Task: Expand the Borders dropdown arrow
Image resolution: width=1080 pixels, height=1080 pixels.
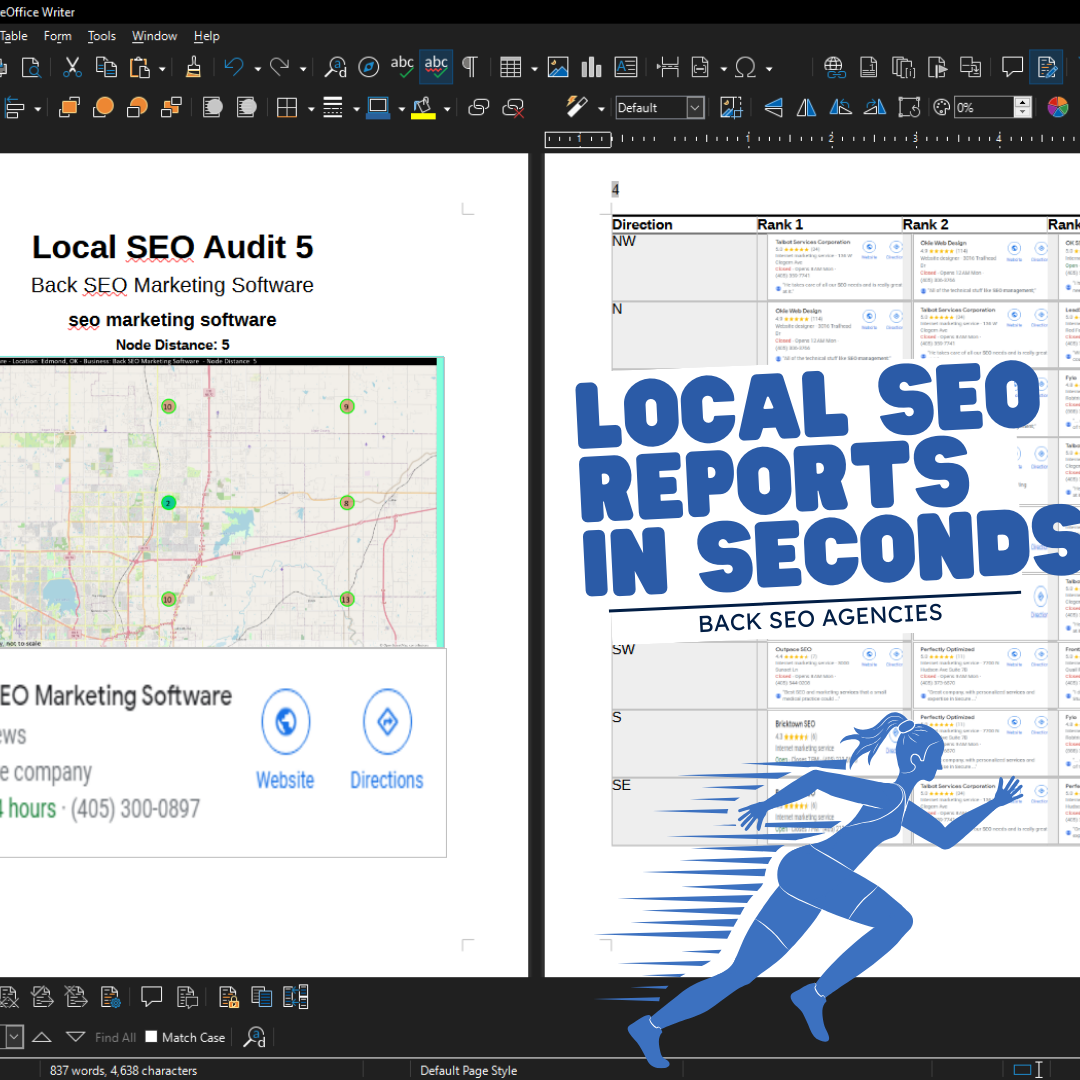Action: tap(311, 109)
